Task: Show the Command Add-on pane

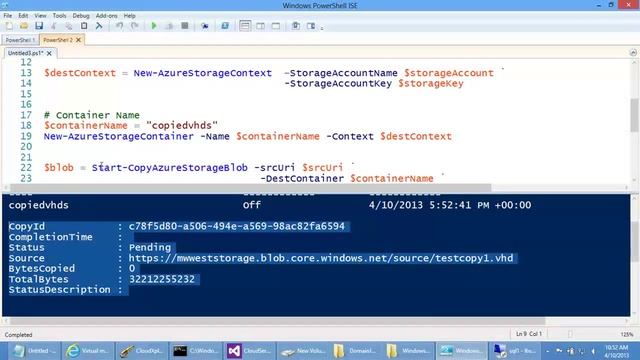Action: [311, 26]
